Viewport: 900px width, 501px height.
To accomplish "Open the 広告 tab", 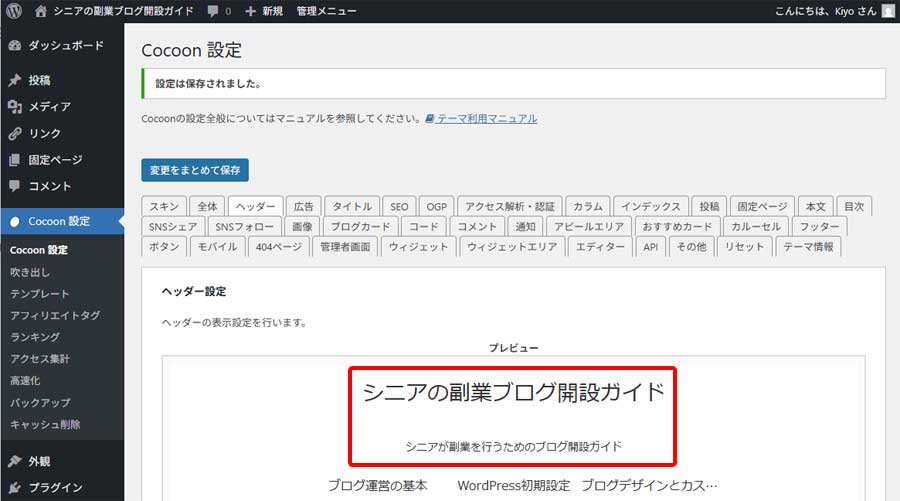I will point(304,207).
